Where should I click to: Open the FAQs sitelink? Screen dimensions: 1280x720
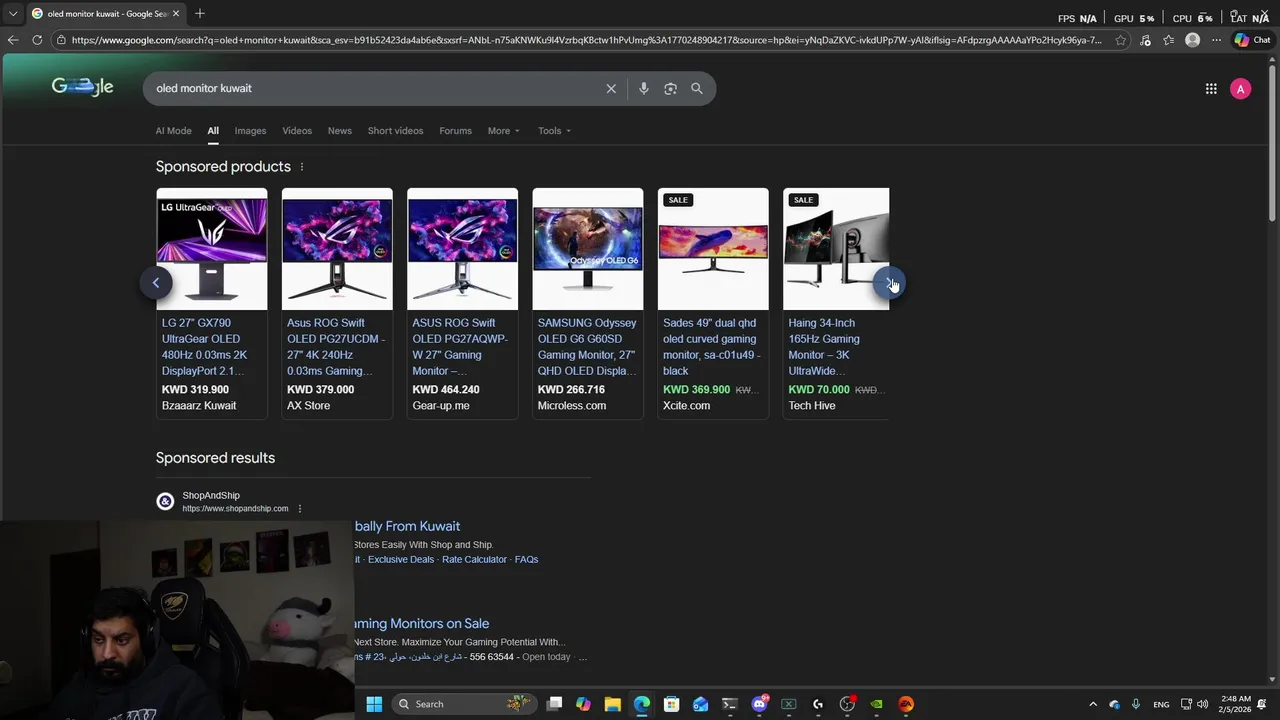point(526,560)
